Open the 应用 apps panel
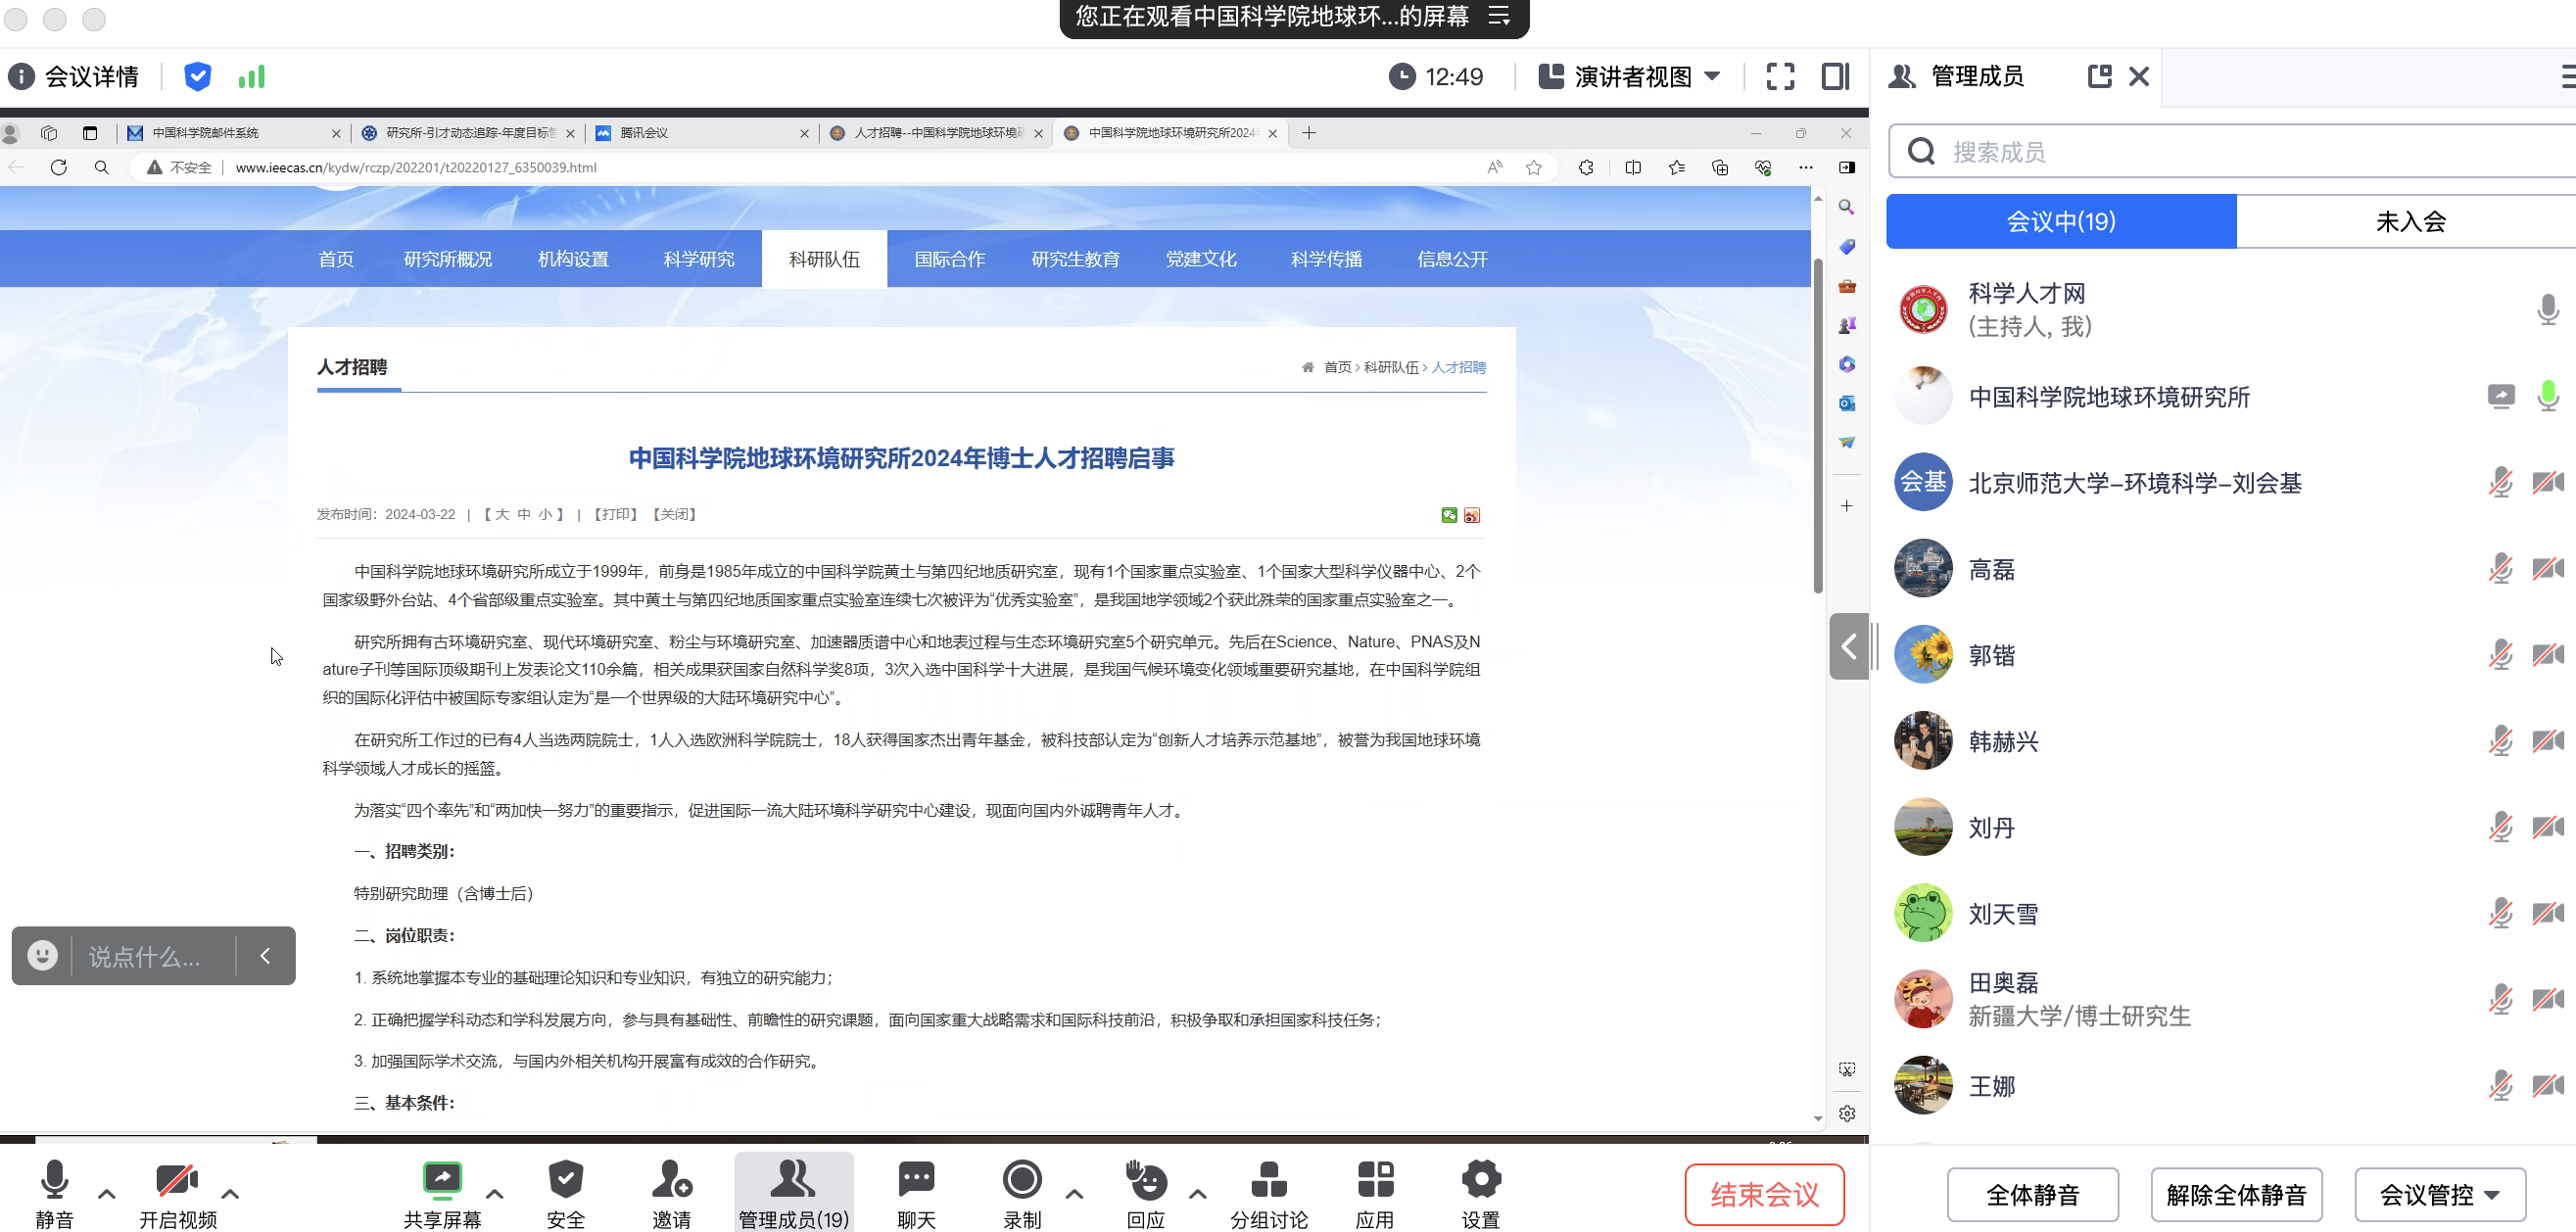This screenshot has width=2576, height=1232. (x=1375, y=1194)
